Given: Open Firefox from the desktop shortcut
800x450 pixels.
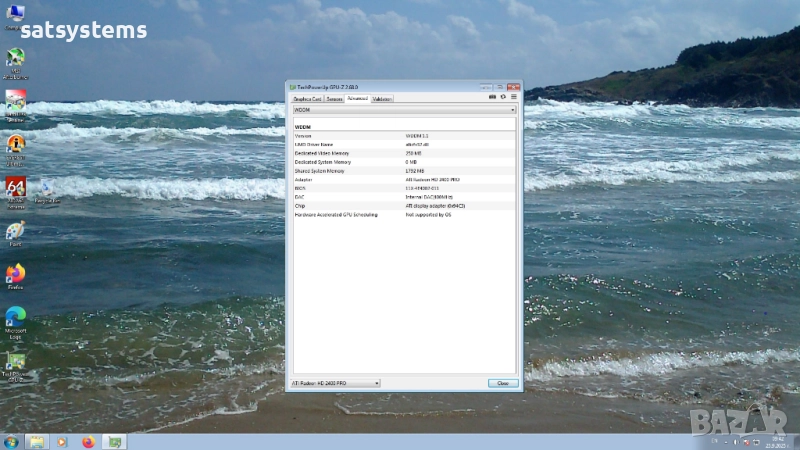Looking at the screenshot, I should point(15,275).
